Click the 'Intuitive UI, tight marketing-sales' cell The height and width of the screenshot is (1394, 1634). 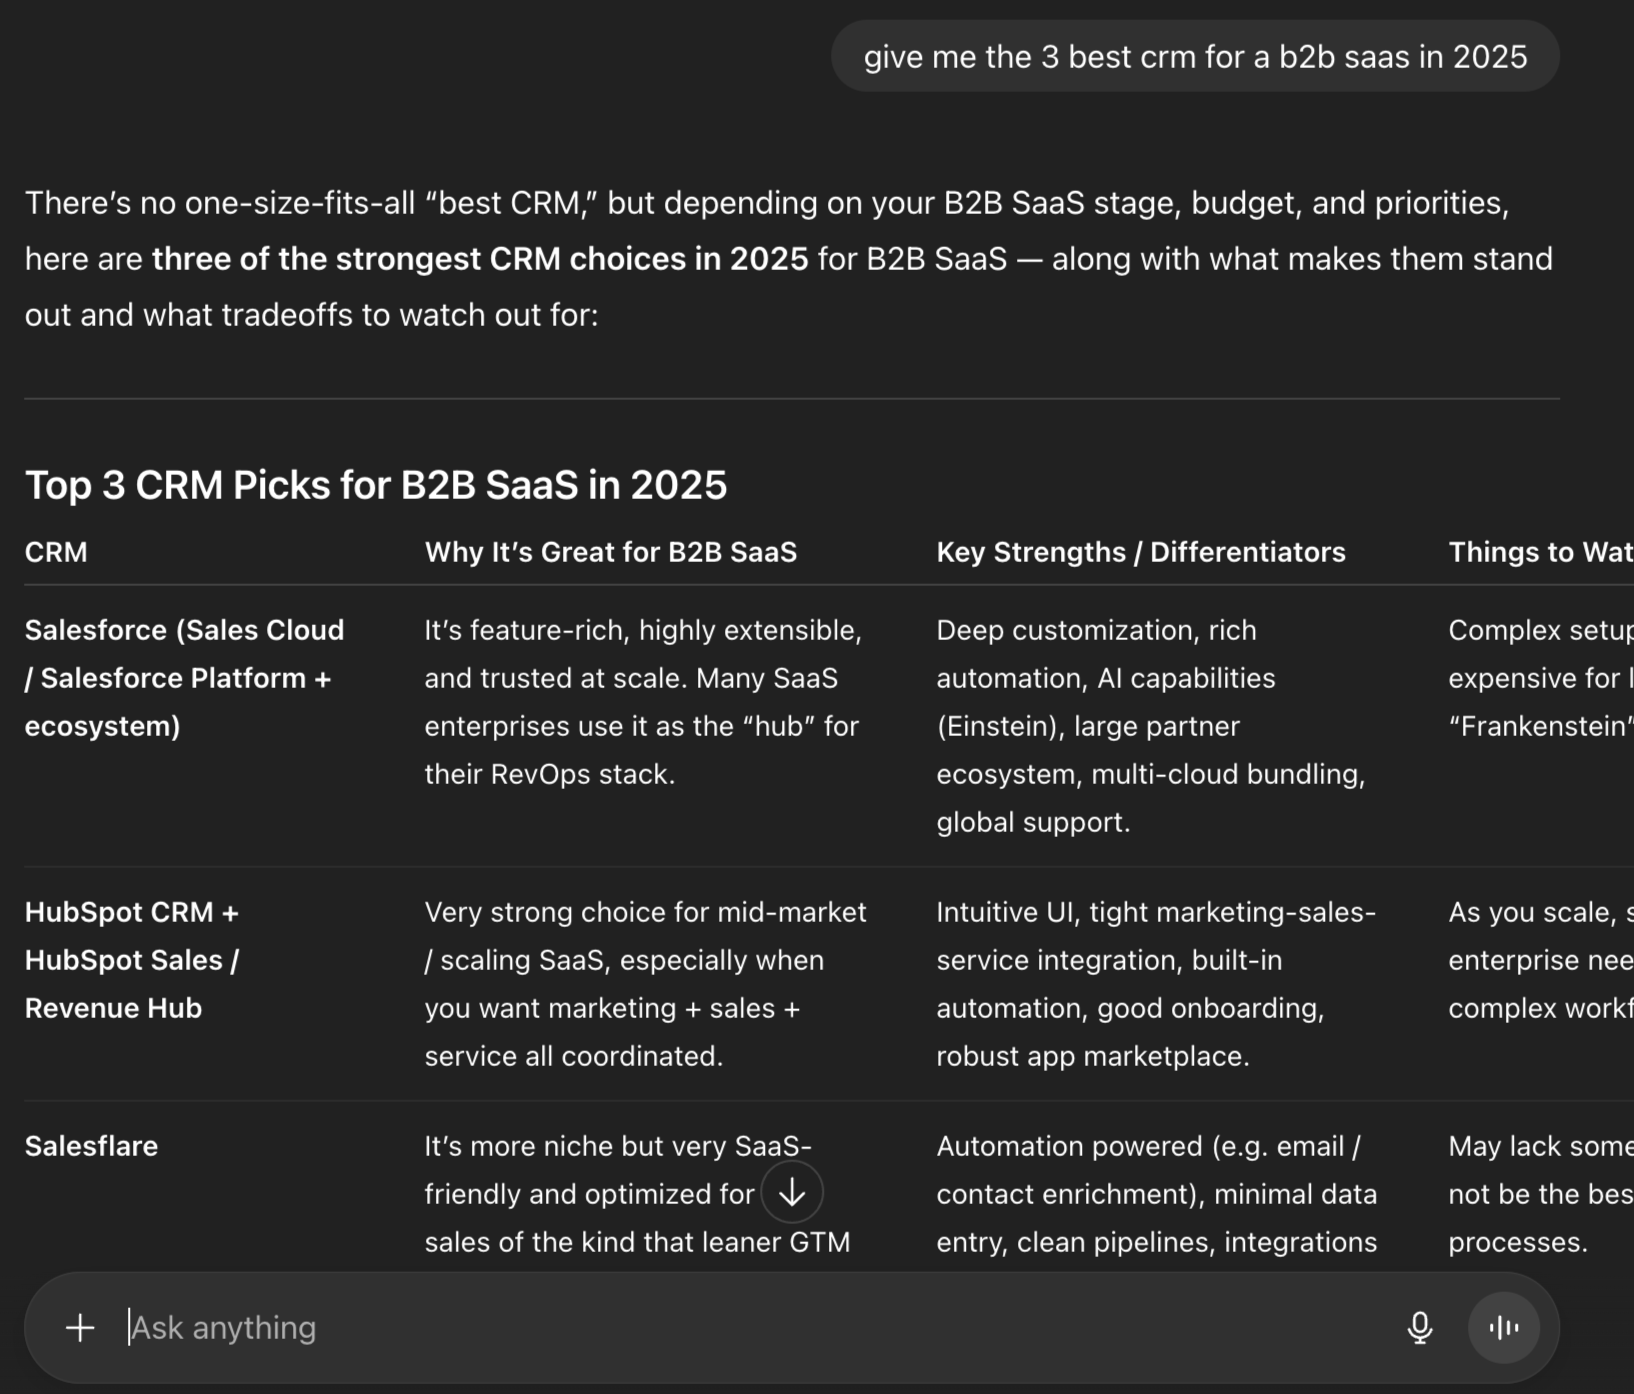pyautogui.click(x=1156, y=984)
